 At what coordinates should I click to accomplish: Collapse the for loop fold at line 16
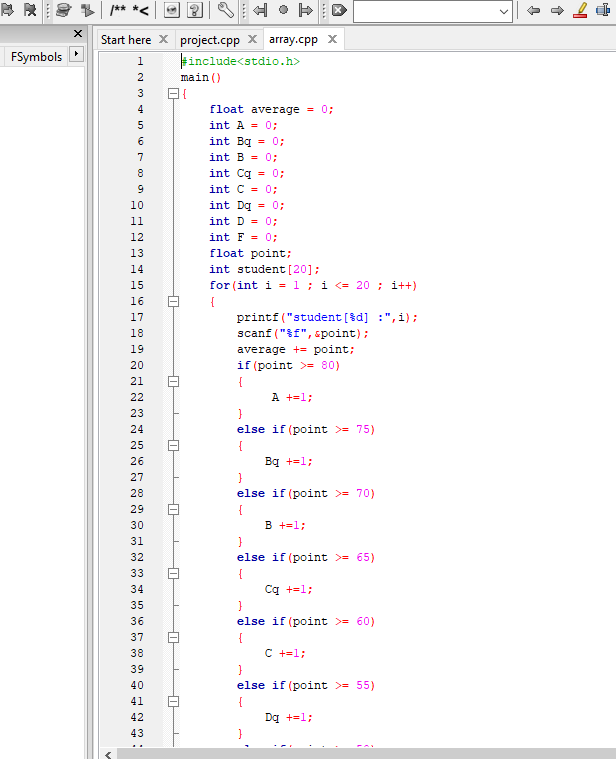pyautogui.click(x=173, y=301)
